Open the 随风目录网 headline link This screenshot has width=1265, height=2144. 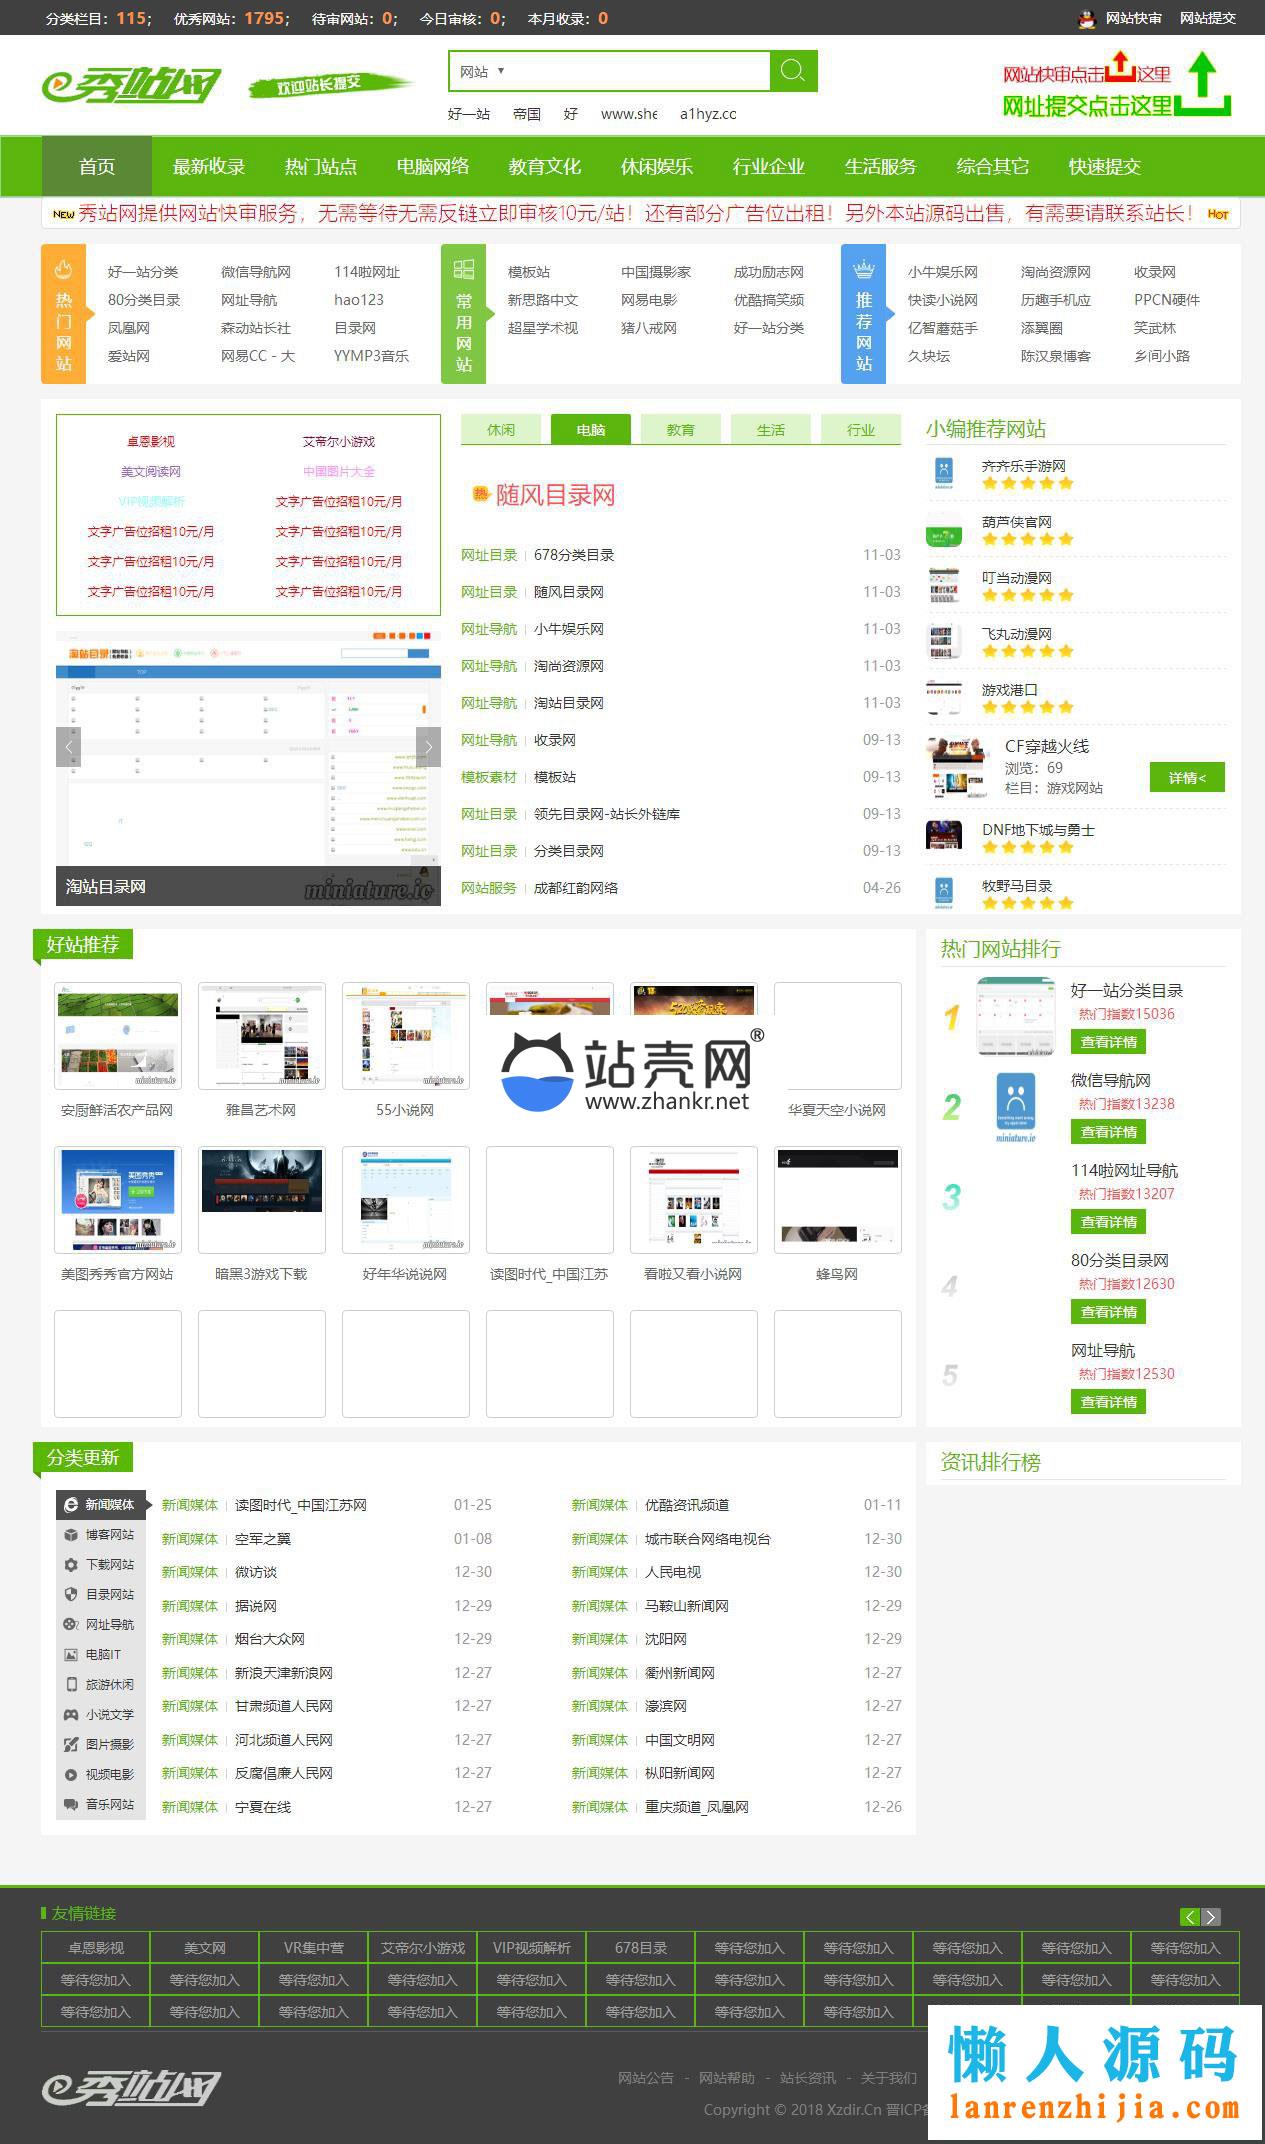(555, 495)
